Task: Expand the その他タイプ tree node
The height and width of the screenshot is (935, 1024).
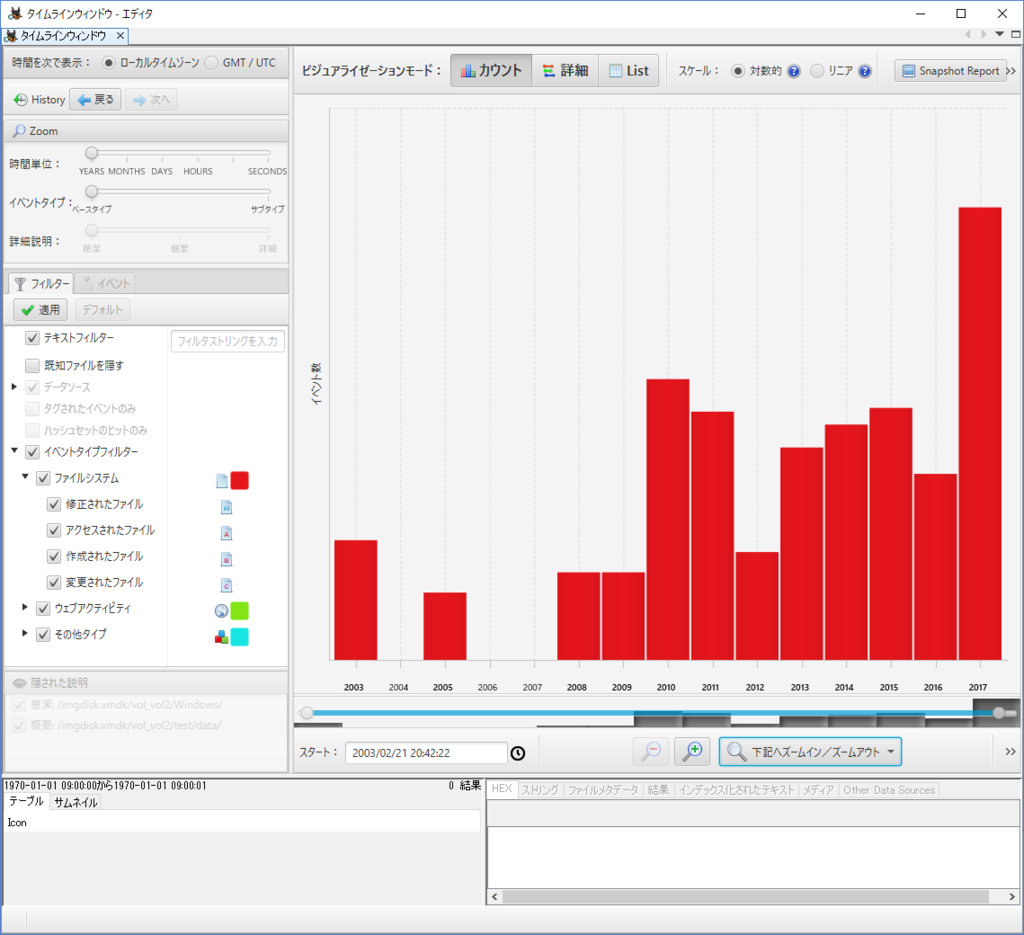Action: pyautogui.click(x=25, y=633)
